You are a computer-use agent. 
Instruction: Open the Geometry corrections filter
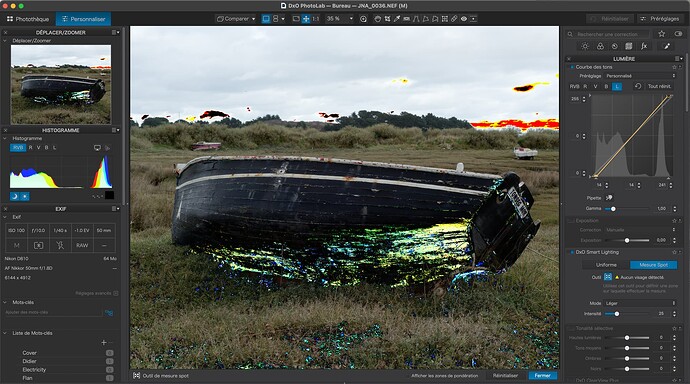coord(629,46)
